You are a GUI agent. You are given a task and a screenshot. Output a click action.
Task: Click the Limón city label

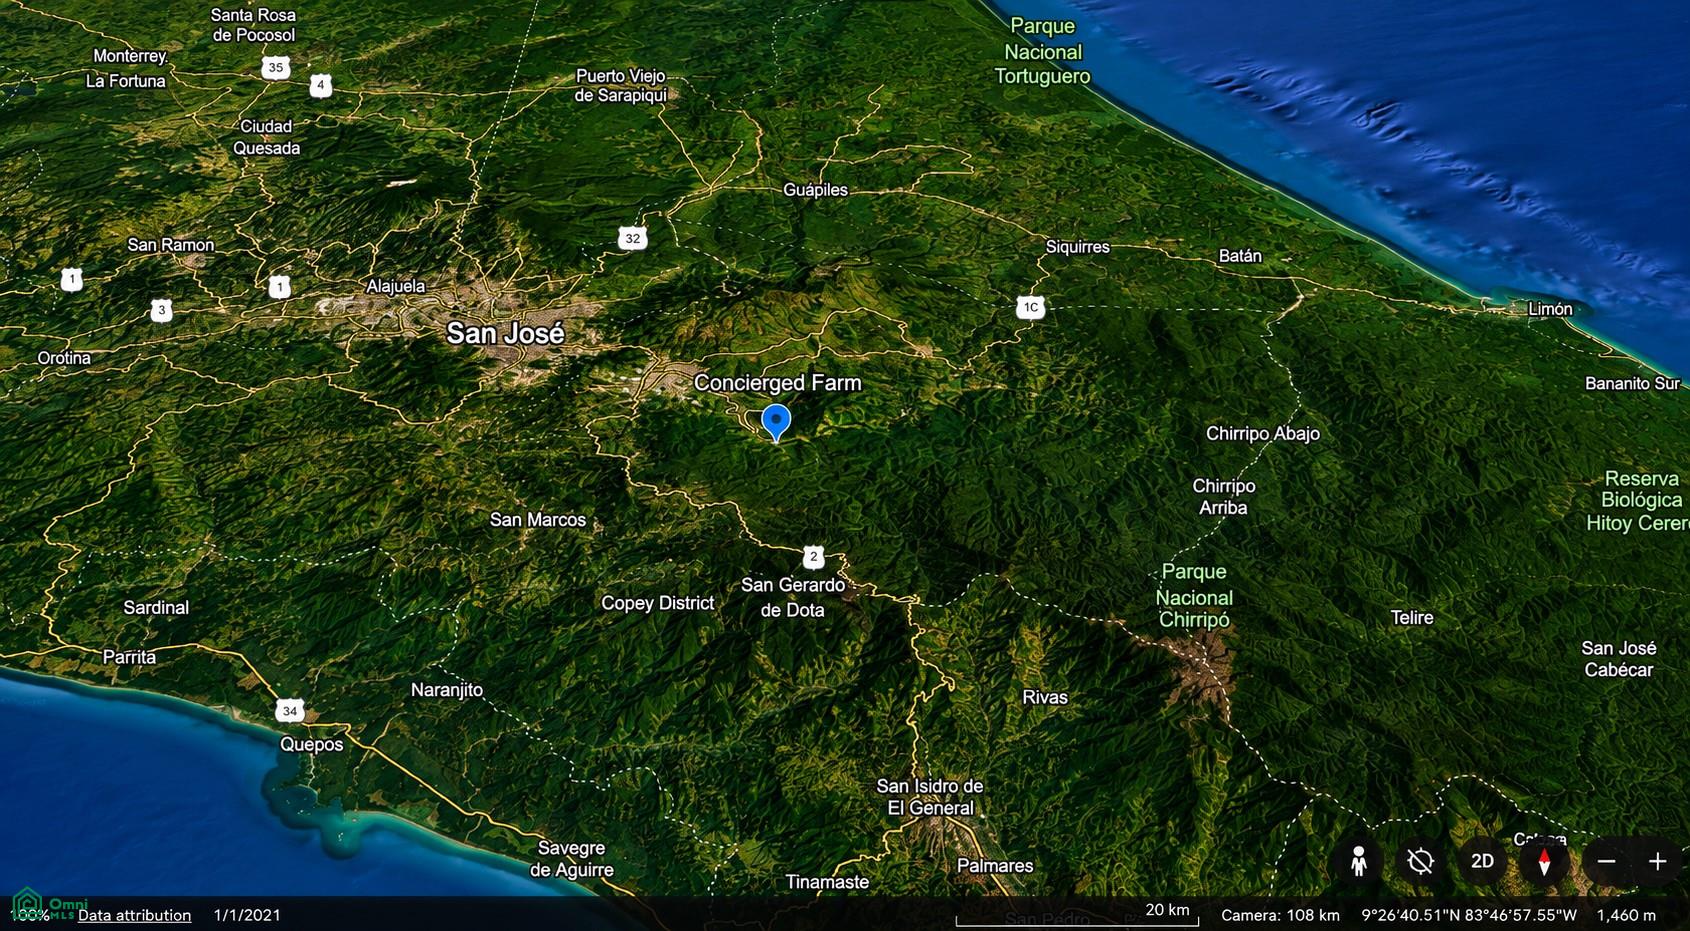(x=1550, y=309)
